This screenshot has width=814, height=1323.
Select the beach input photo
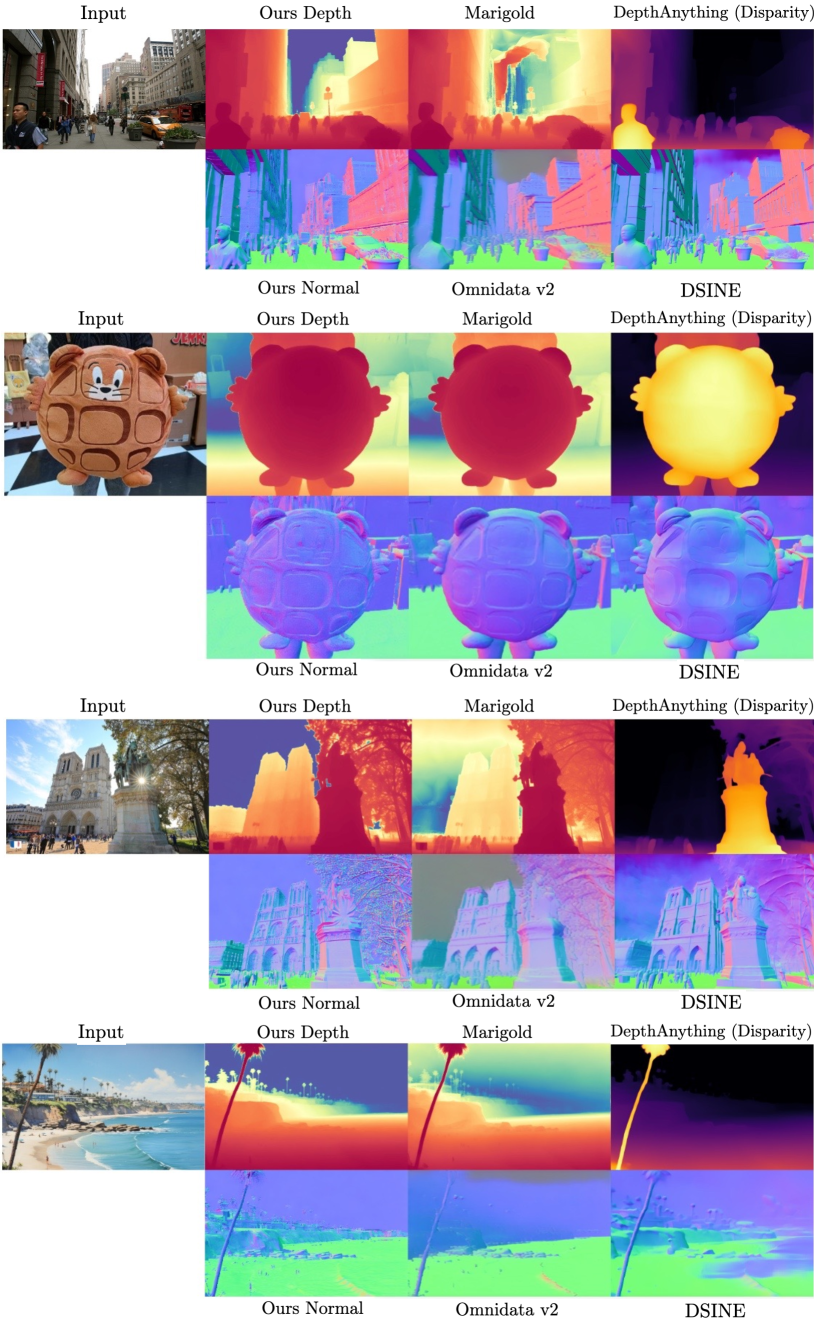pos(103,1107)
